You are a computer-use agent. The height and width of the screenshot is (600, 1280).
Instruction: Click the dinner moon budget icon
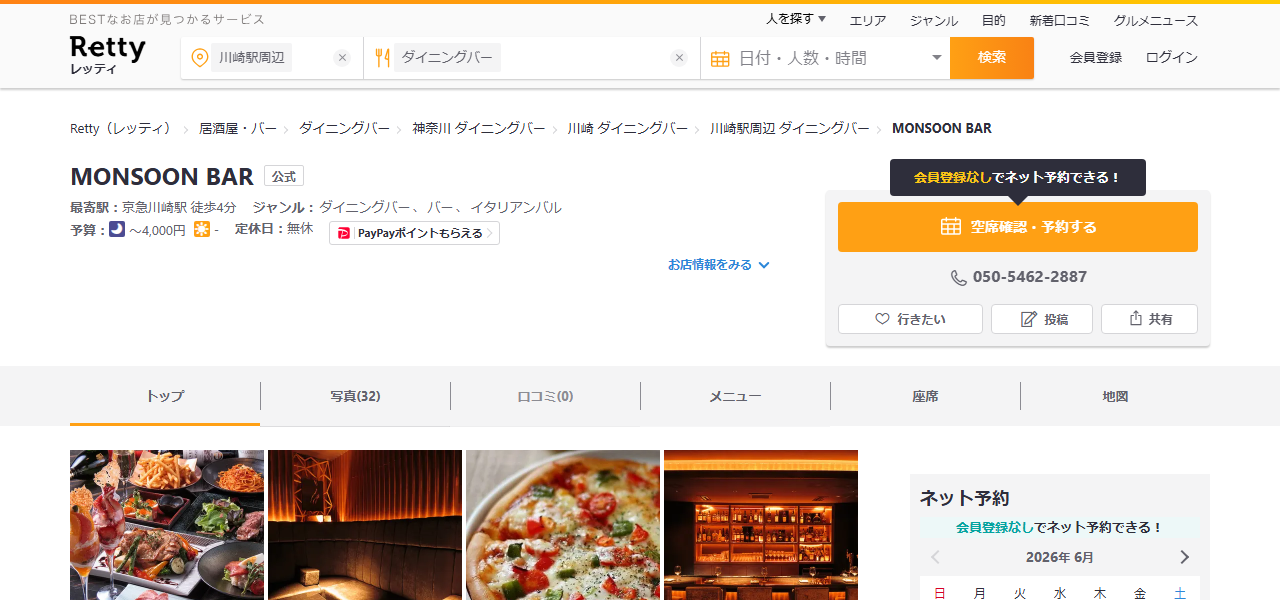[117, 230]
